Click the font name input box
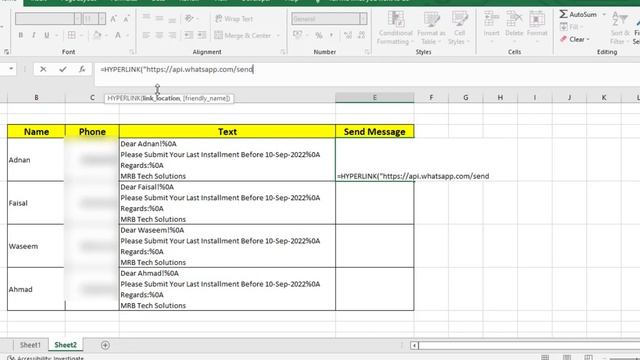 (x=45, y=19)
